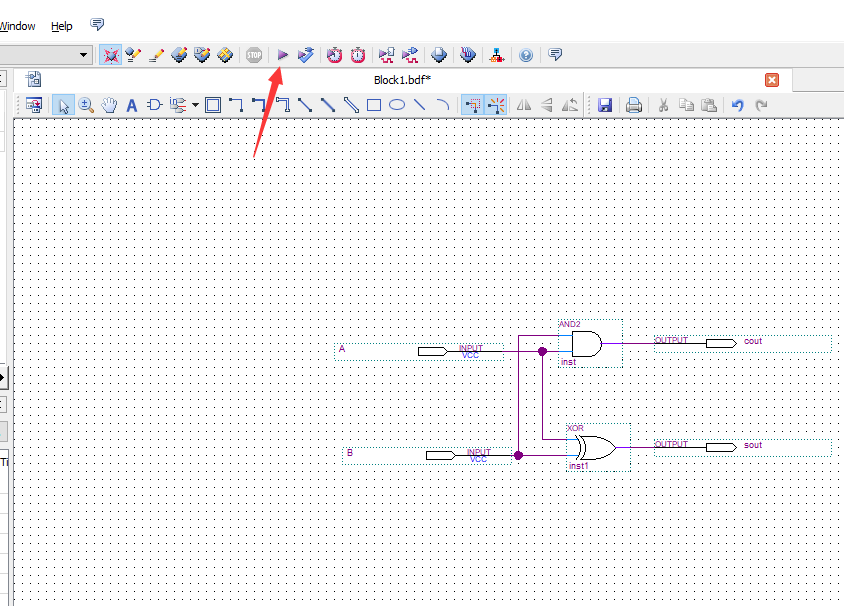Undo the last action
Viewport: 844px width, 606px height.
[738, 105]
